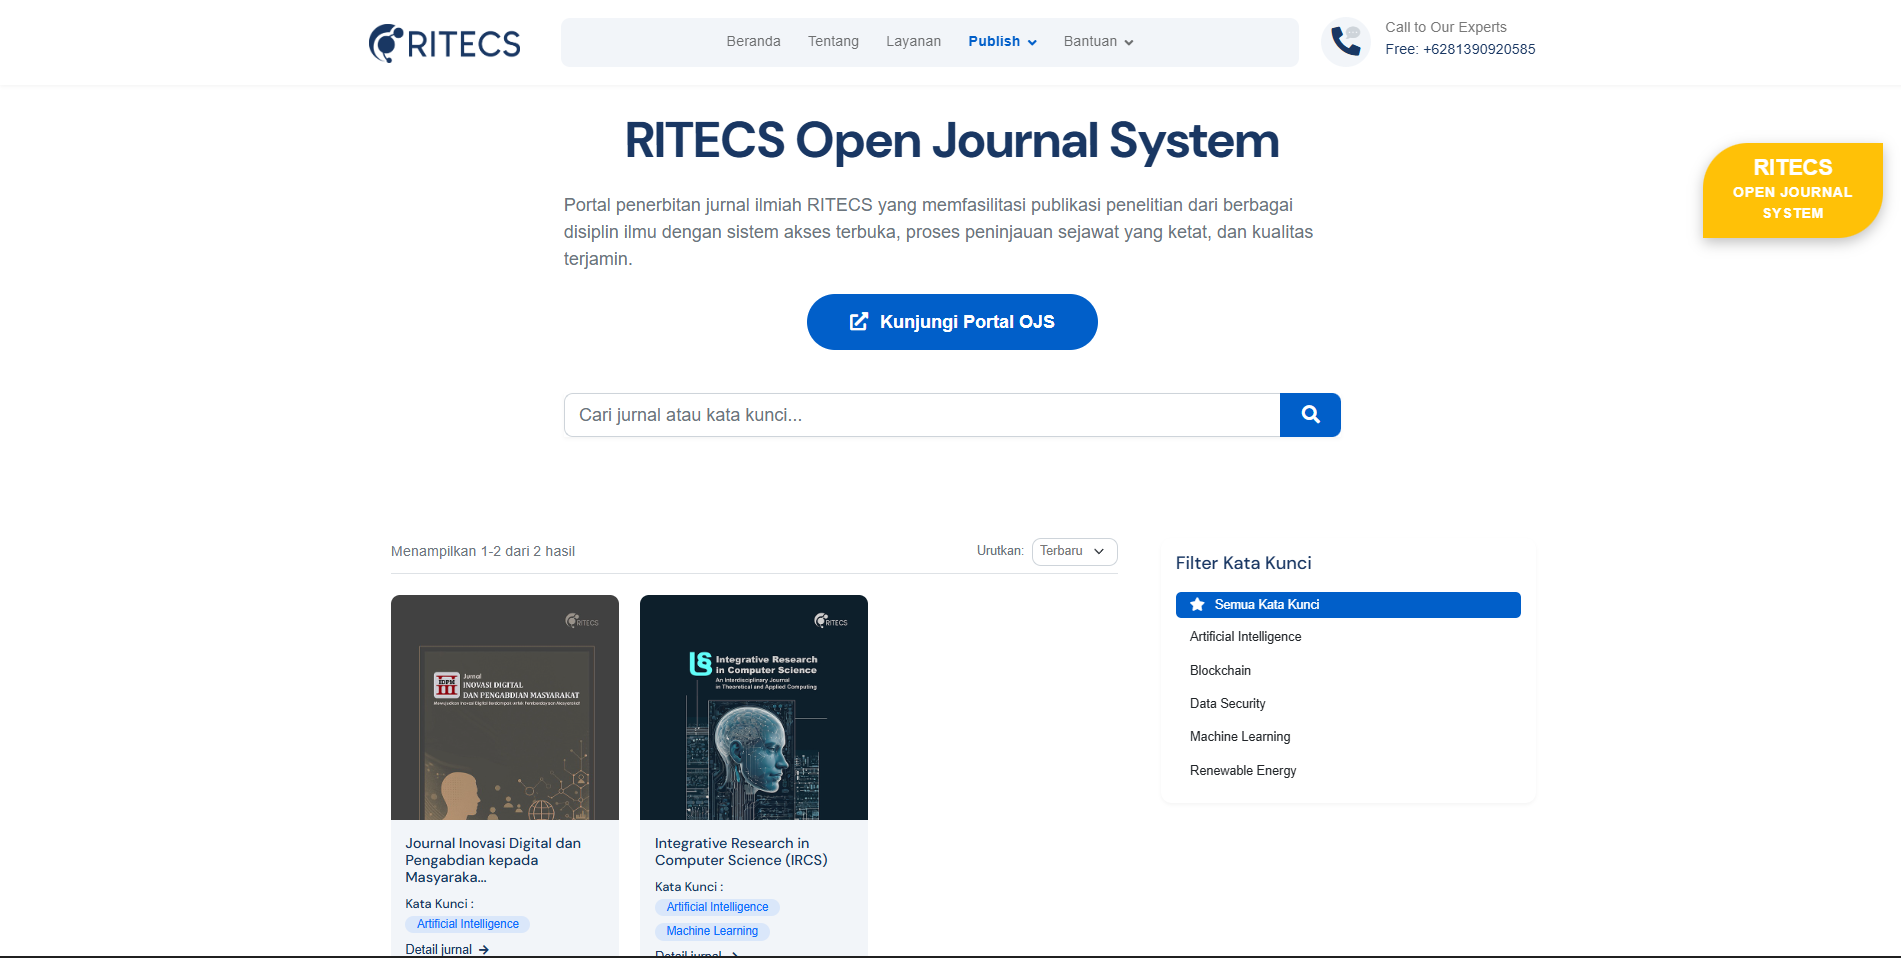Viewport: 1901px width, 958px height.
Task: Open the Urutkan Terbaru sort dropdown
Action: [1074, 551]
